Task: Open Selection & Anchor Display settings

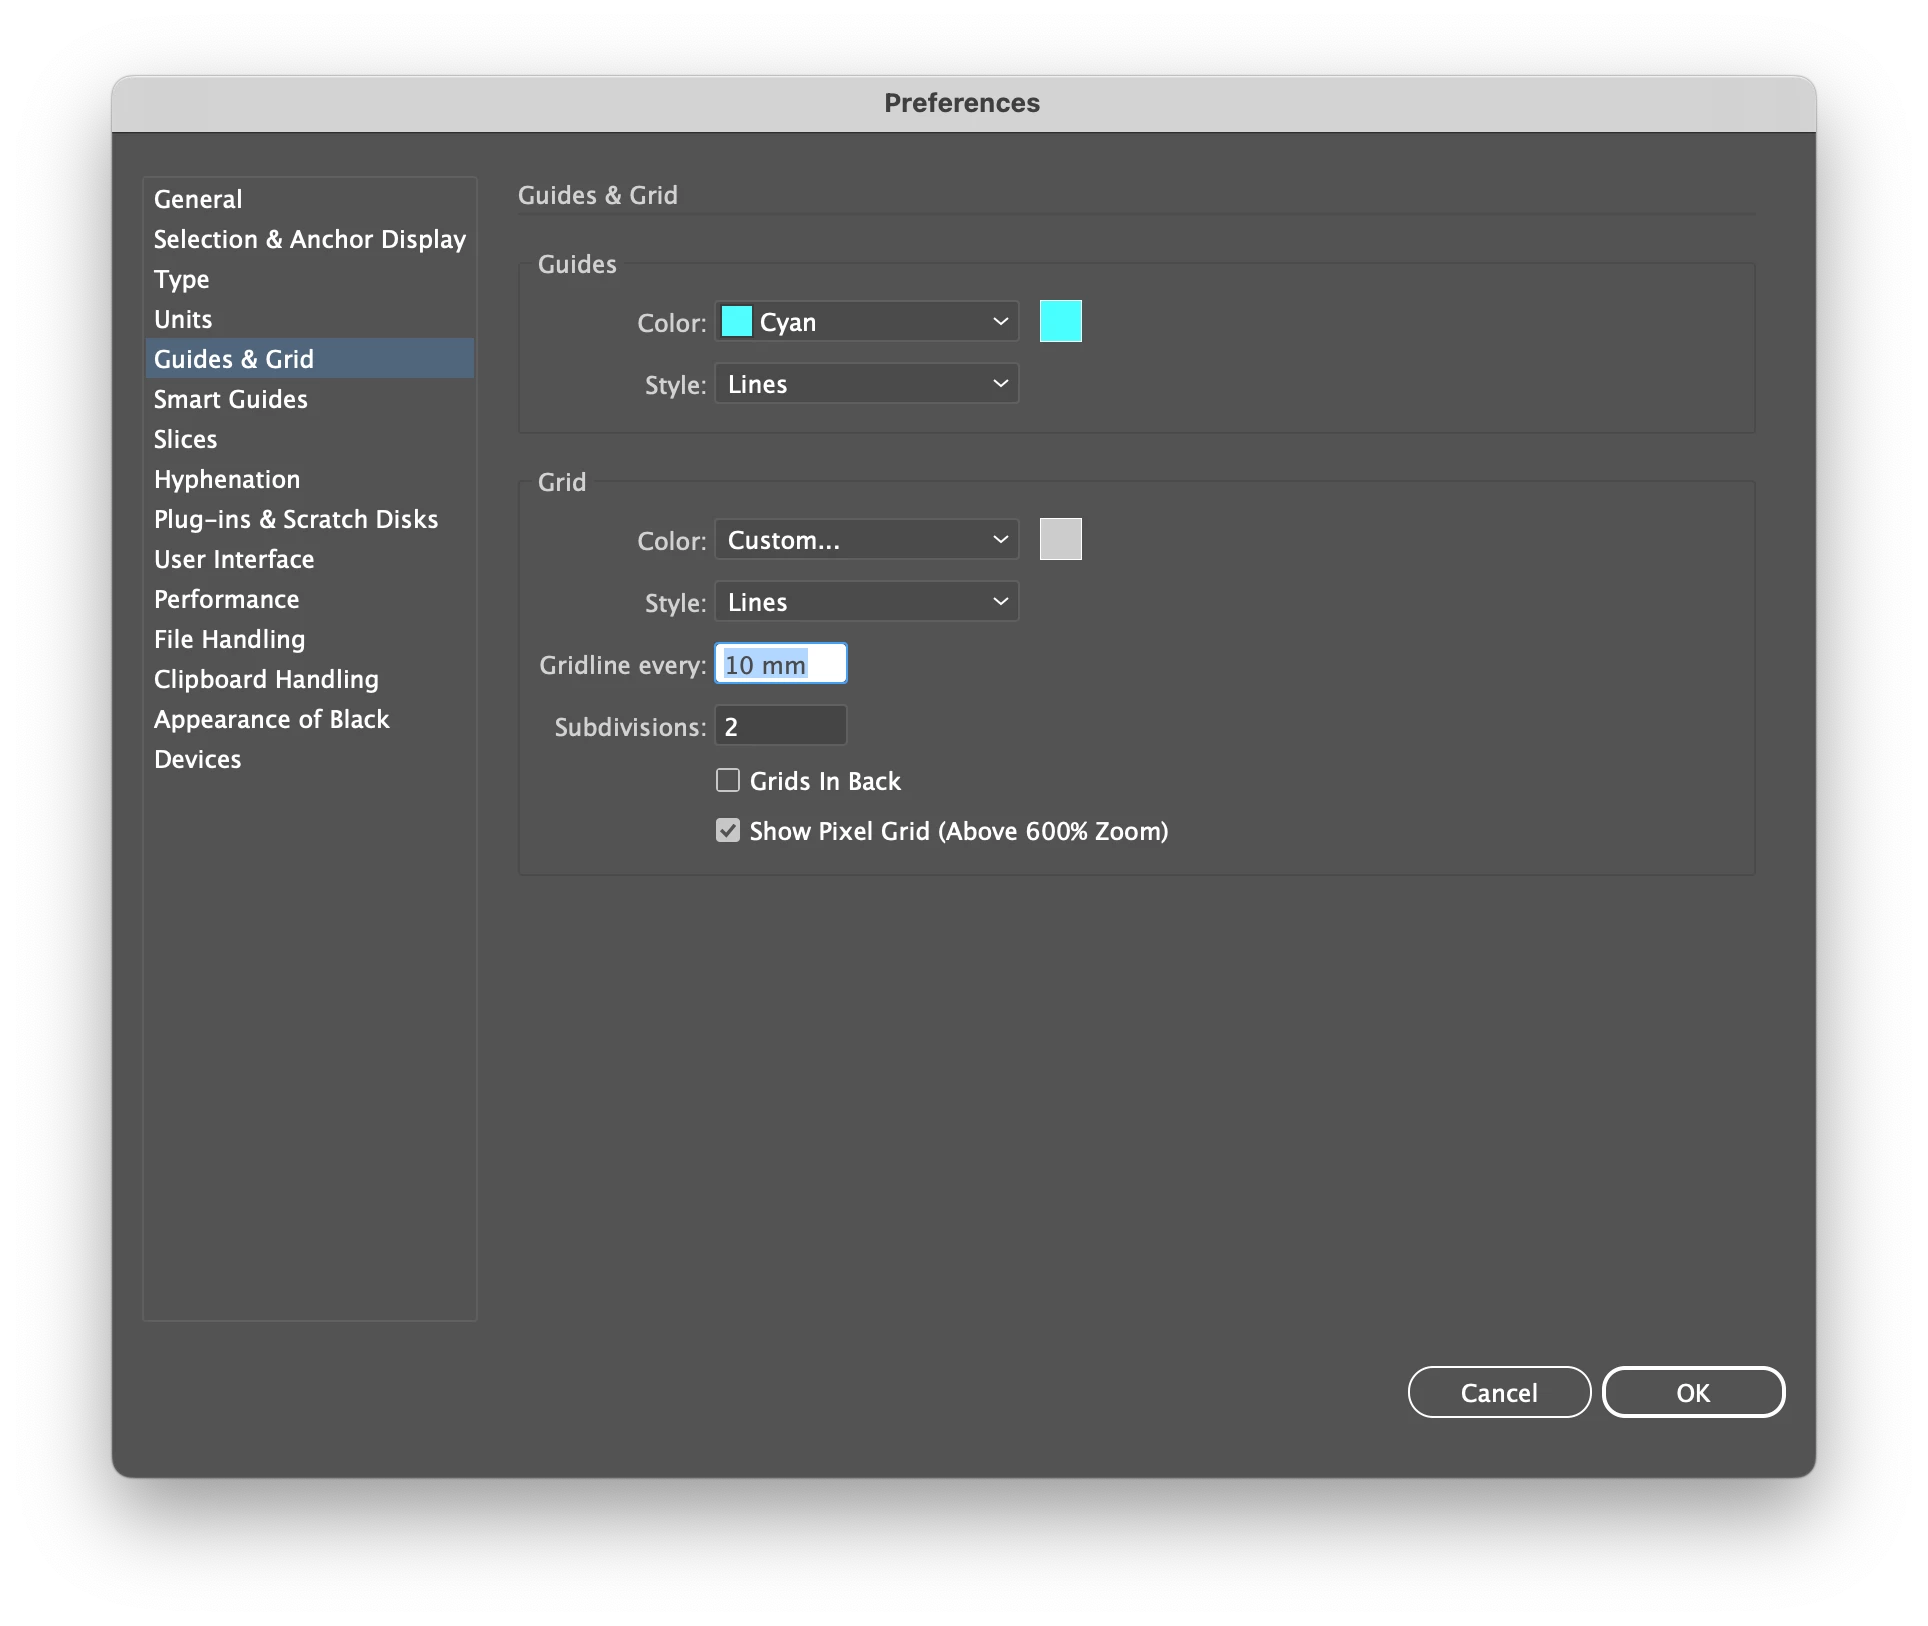Action: (x=309, y=239)
